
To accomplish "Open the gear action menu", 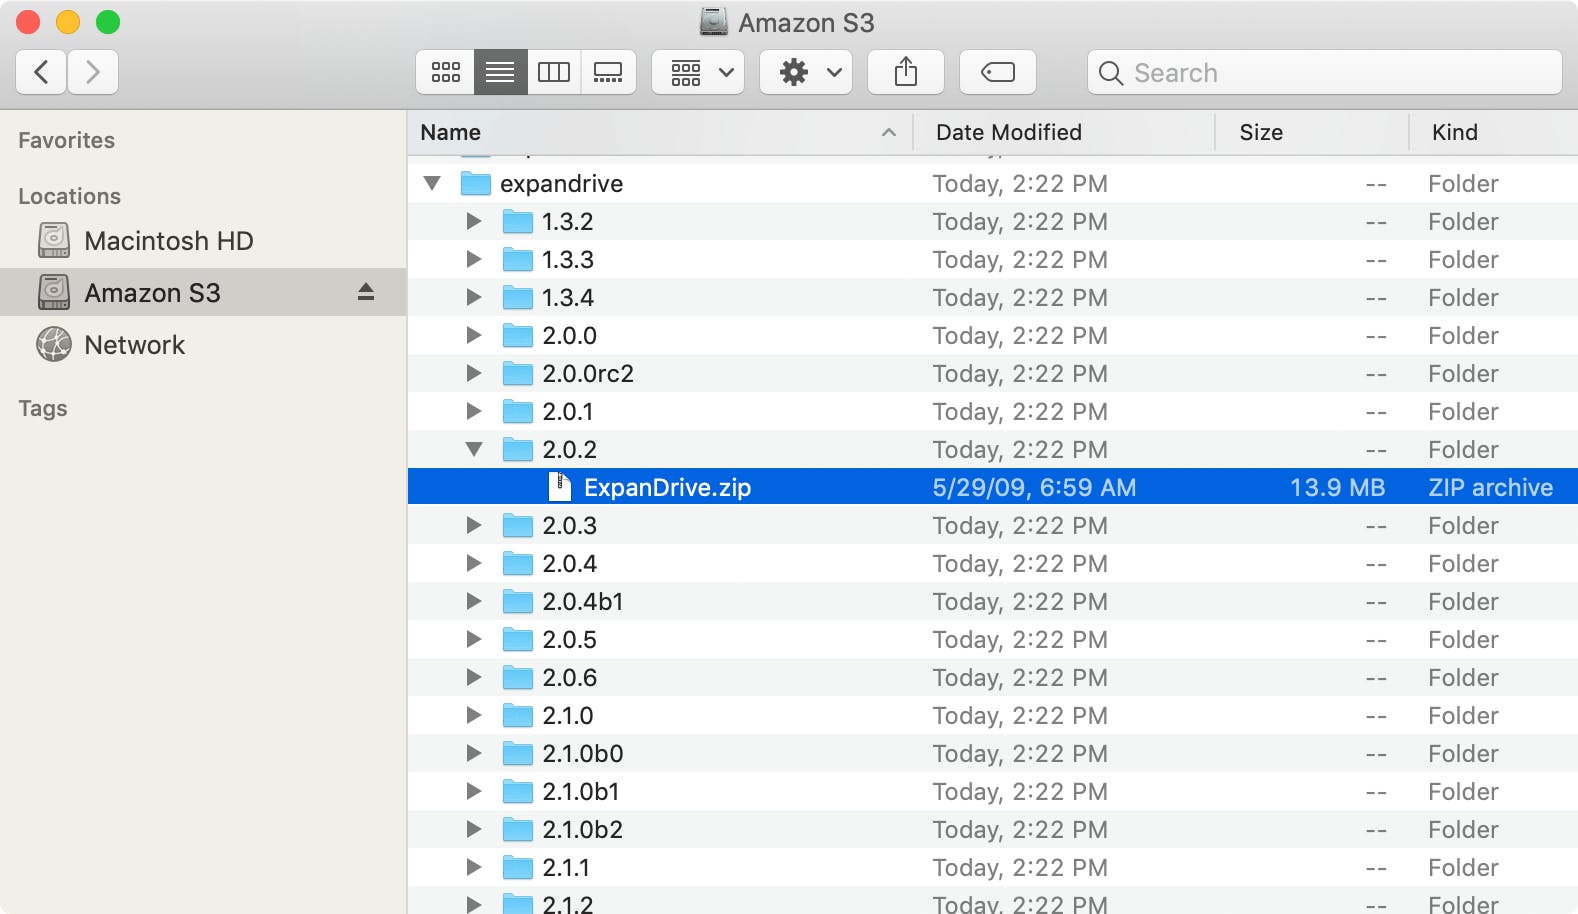I will tap(806, 72).
